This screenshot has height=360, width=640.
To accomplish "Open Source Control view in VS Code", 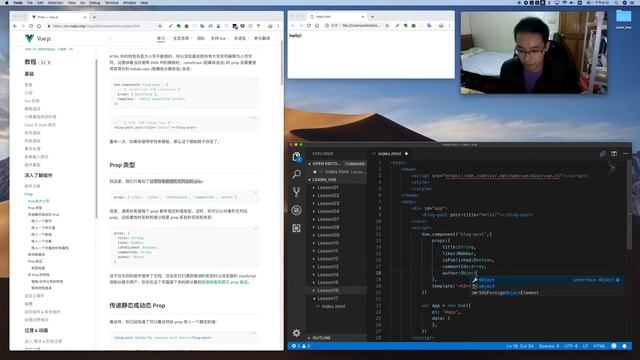I will 297,192.
